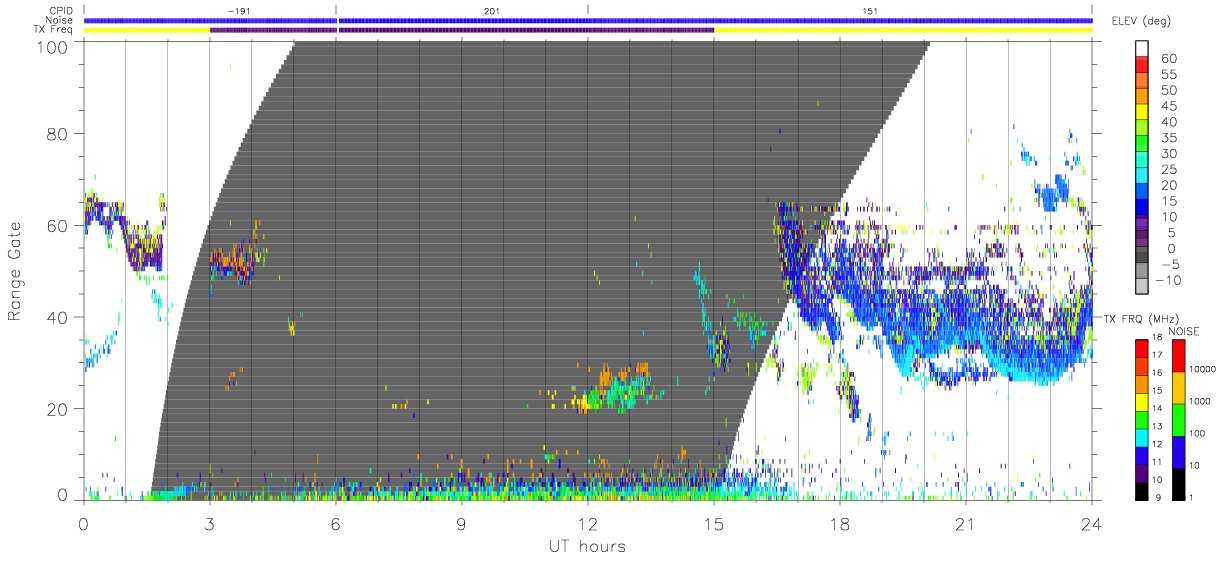Click the '1000' label on NOISE colorbar
Viewport: 1228px width, 567px height.
tap(1202, 402)
